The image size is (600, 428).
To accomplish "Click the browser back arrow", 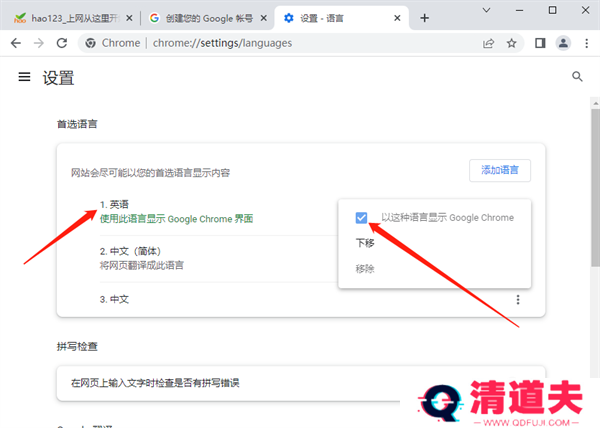I will (x=16, y=43).
